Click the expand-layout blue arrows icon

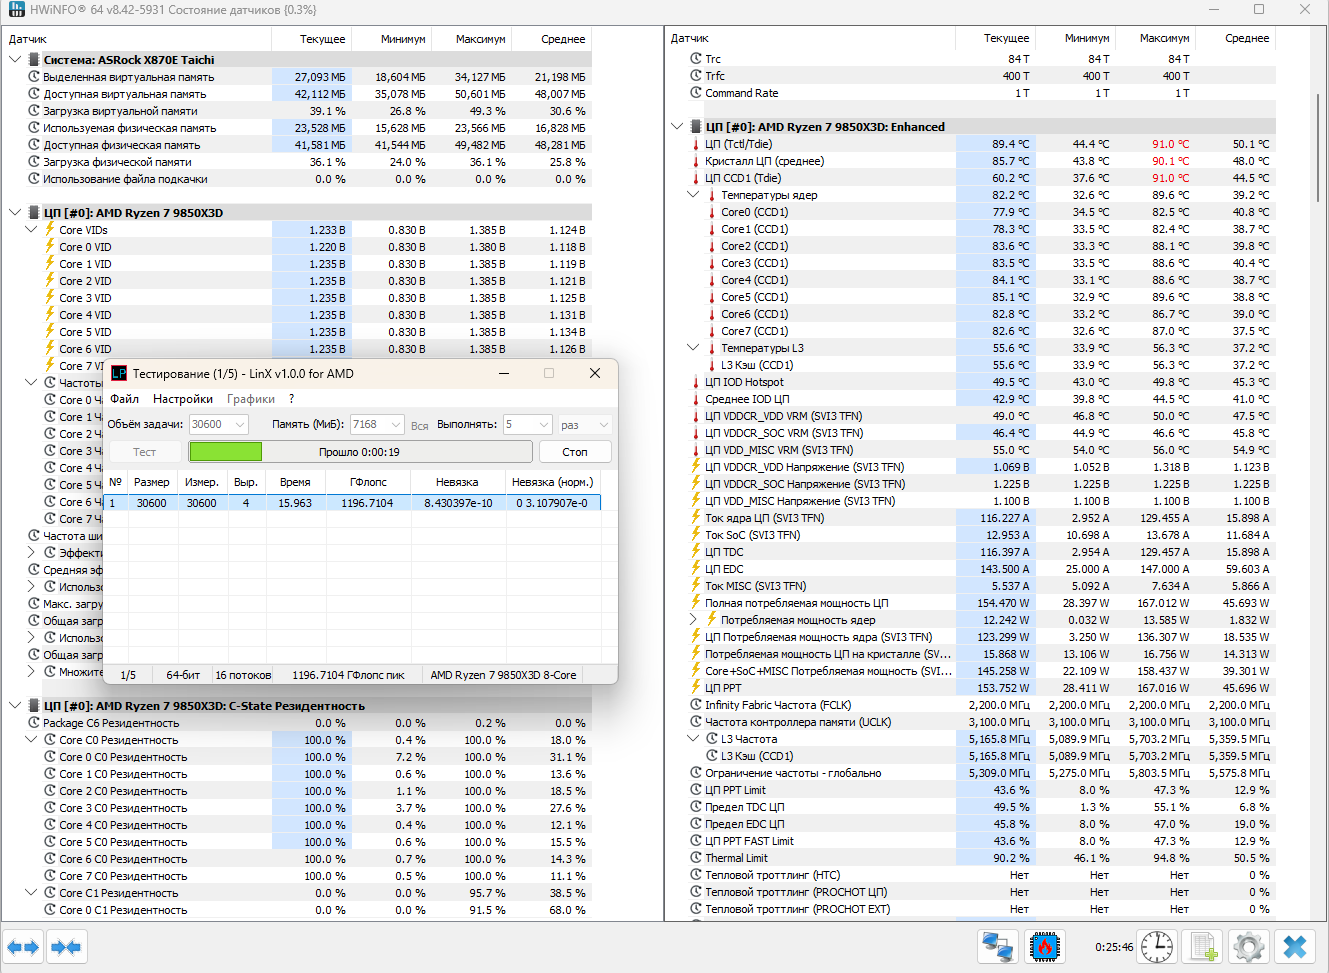23,946
